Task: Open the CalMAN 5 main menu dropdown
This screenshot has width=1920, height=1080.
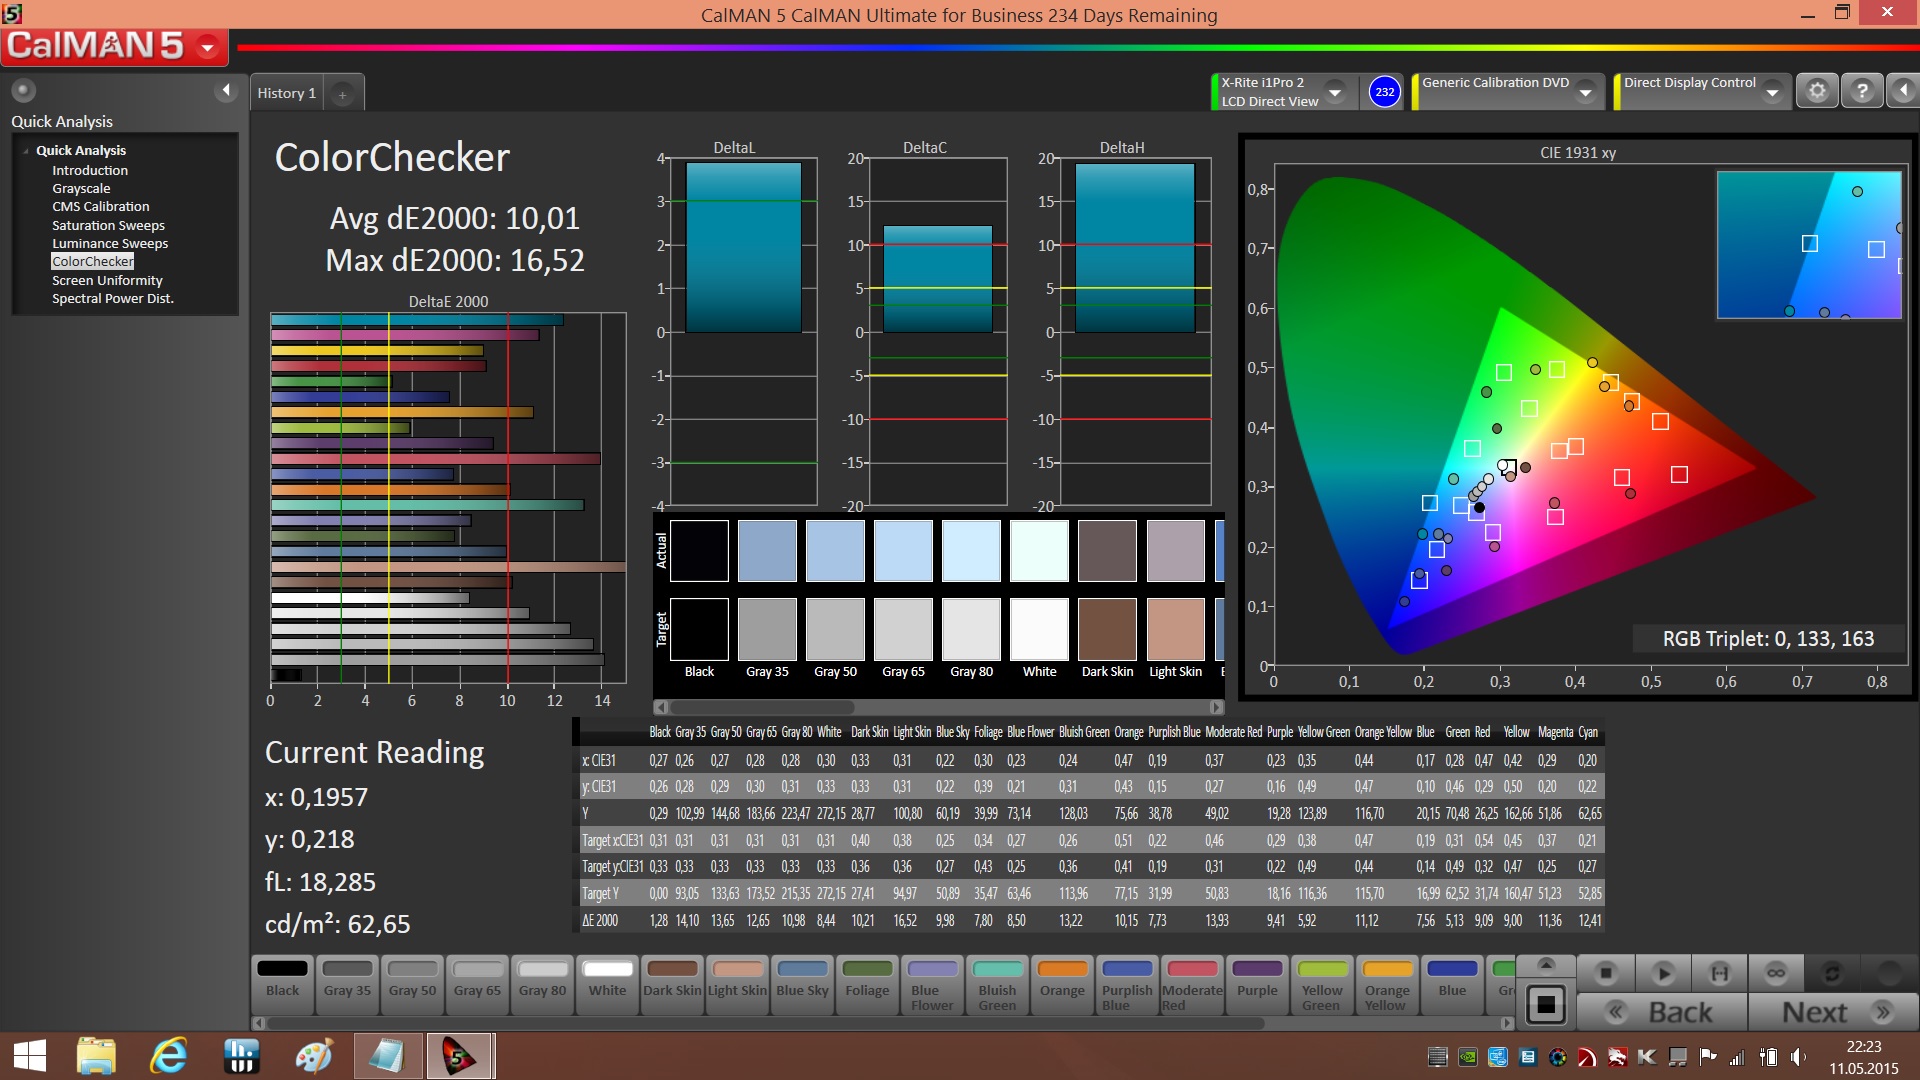Action: 208,47
